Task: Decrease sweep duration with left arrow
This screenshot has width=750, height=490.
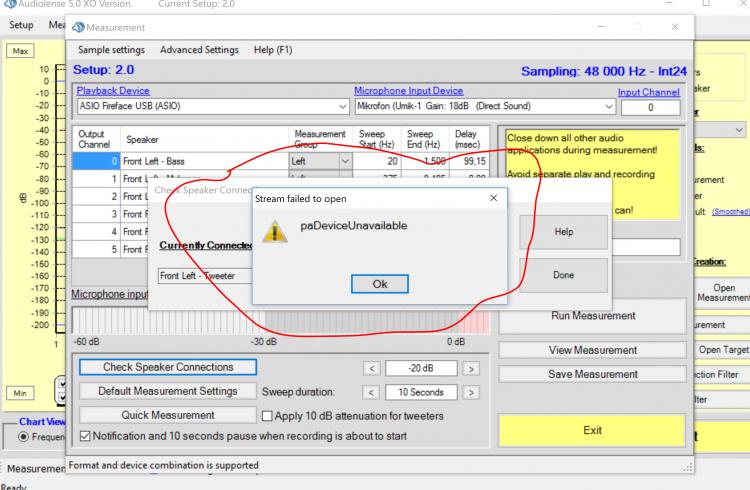Action: tap(372, 392)
